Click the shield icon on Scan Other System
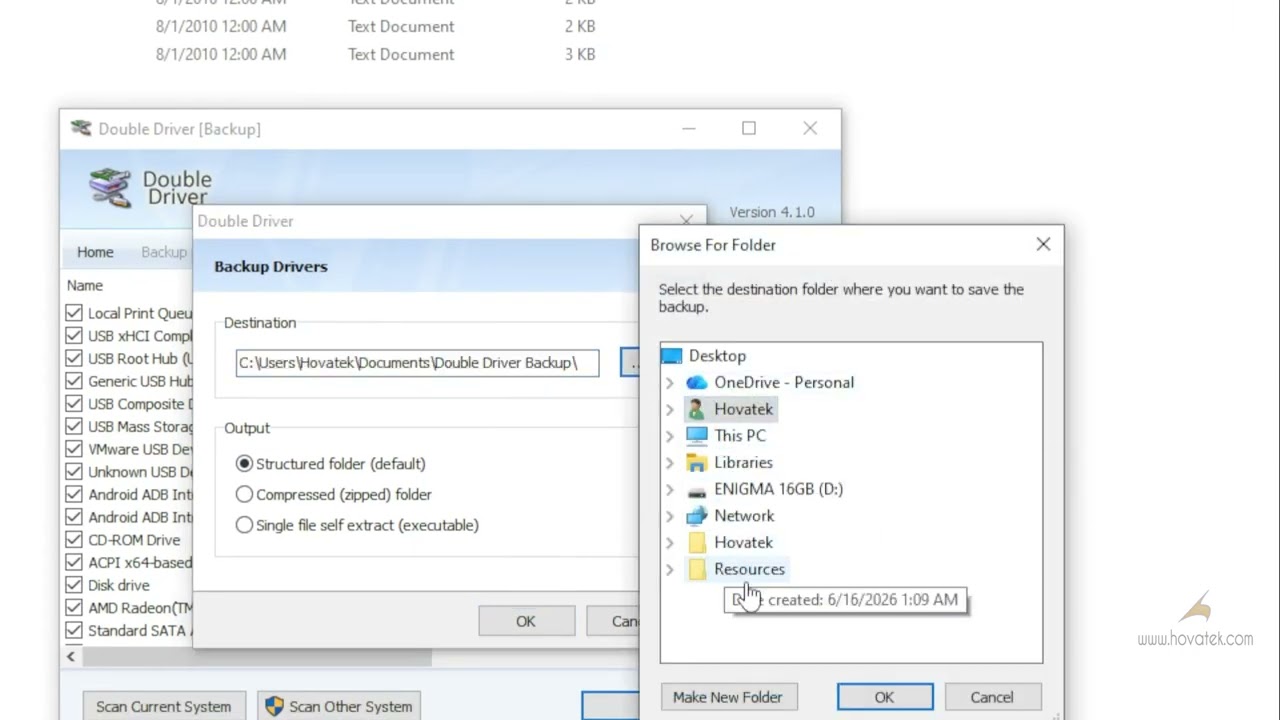This screenshot has height=720, width=1280. point(274,706)
